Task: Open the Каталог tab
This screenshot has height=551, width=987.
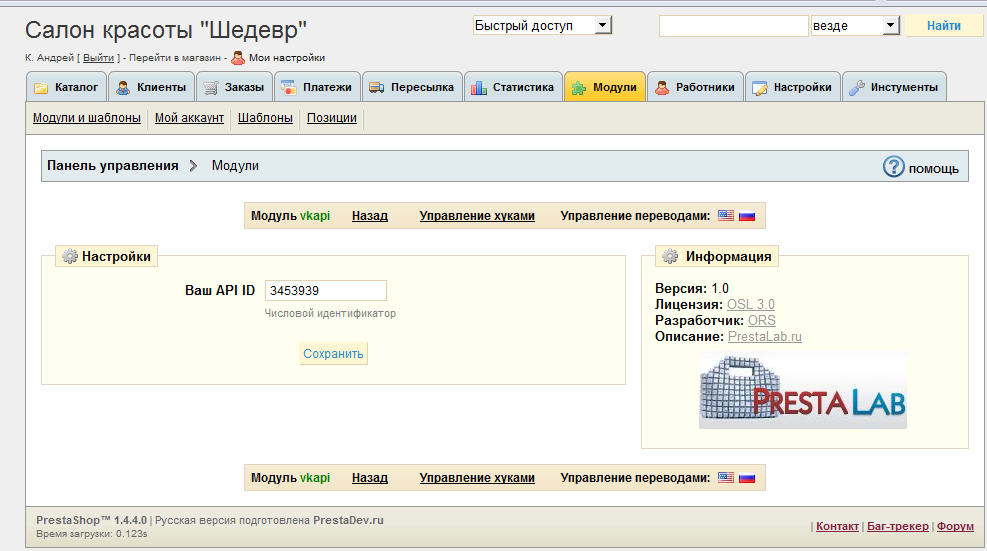Action: 67,87
